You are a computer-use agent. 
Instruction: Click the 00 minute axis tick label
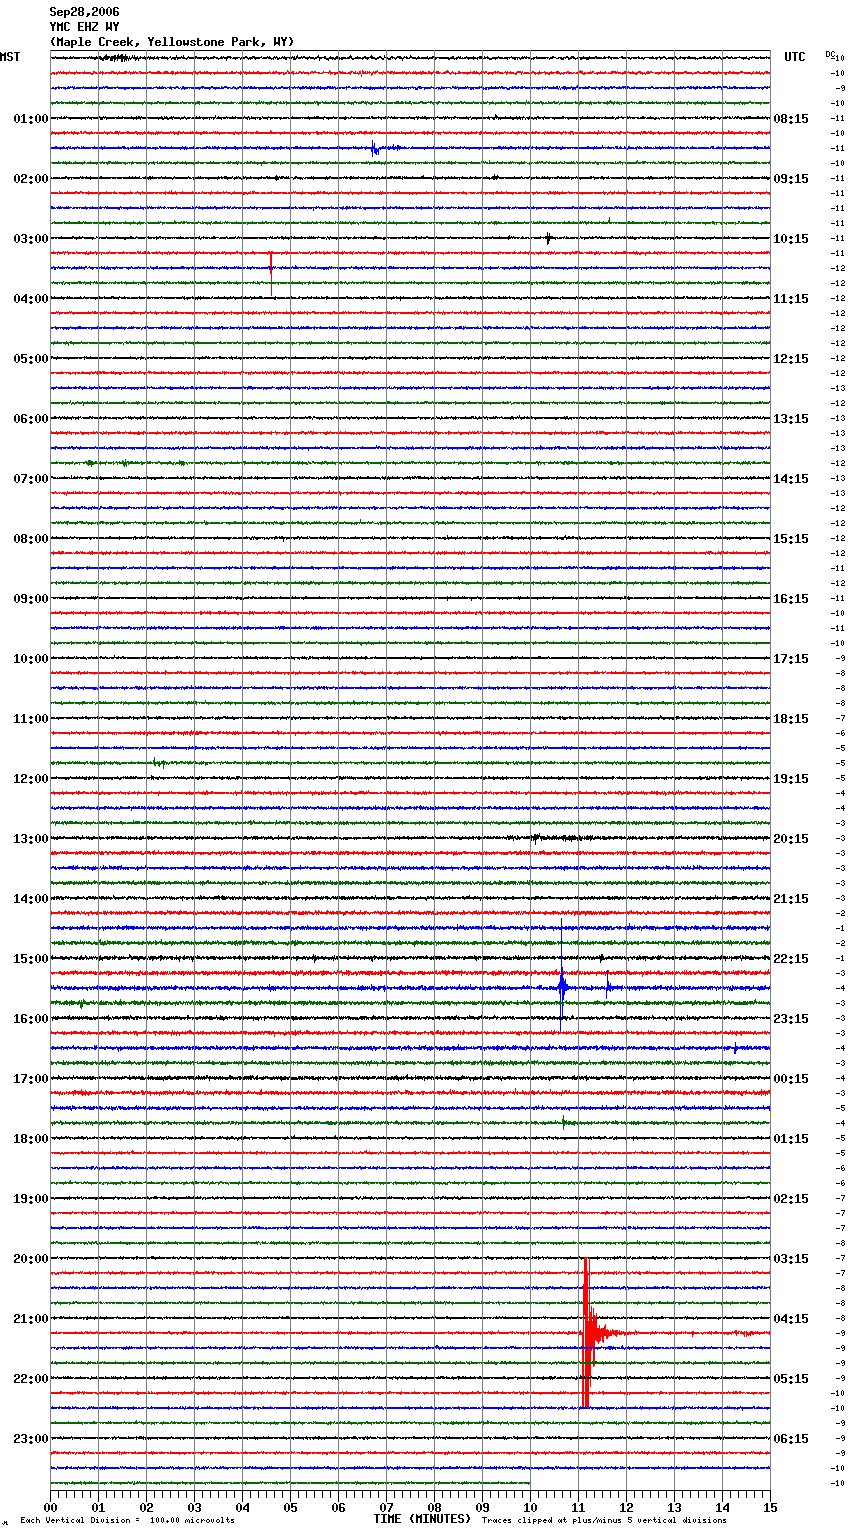coord(50,1507)
